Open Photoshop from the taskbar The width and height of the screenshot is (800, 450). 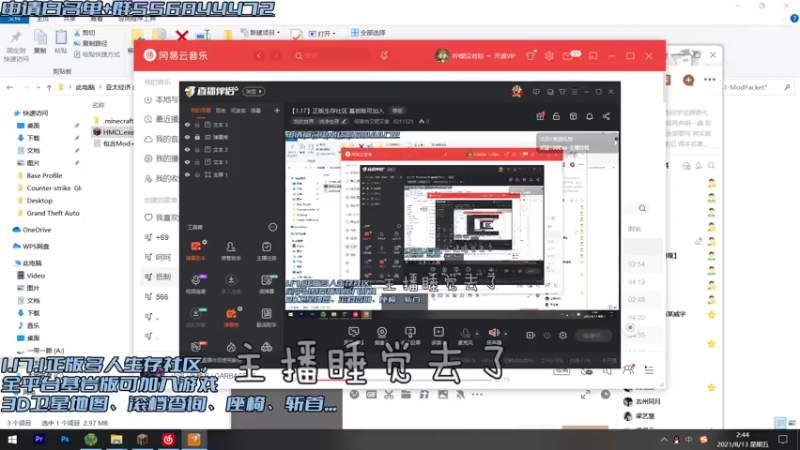(x=65, y=439)
